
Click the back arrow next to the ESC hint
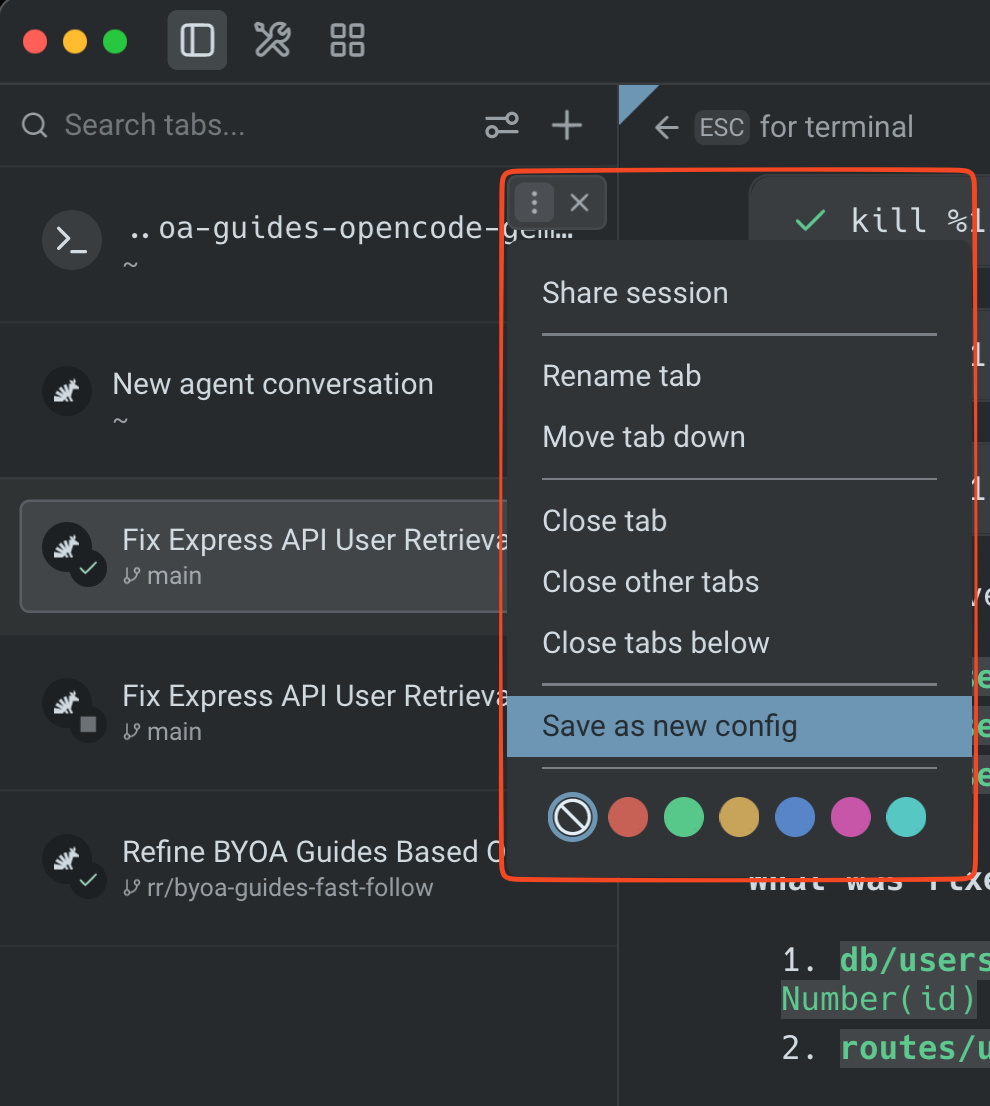pyautogui.click(x=666, y=126)
